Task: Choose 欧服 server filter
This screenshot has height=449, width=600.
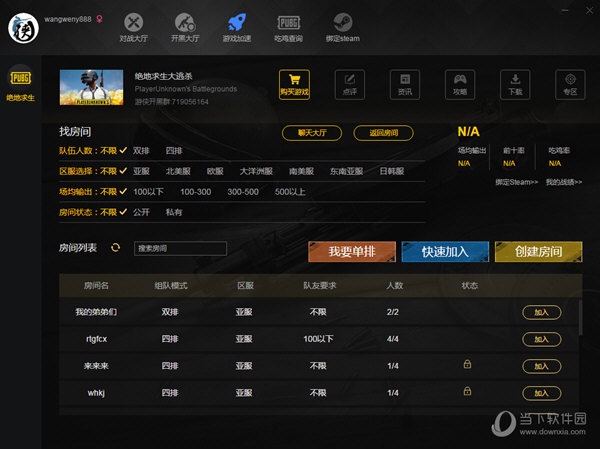Action: click(x=215, y=171)
